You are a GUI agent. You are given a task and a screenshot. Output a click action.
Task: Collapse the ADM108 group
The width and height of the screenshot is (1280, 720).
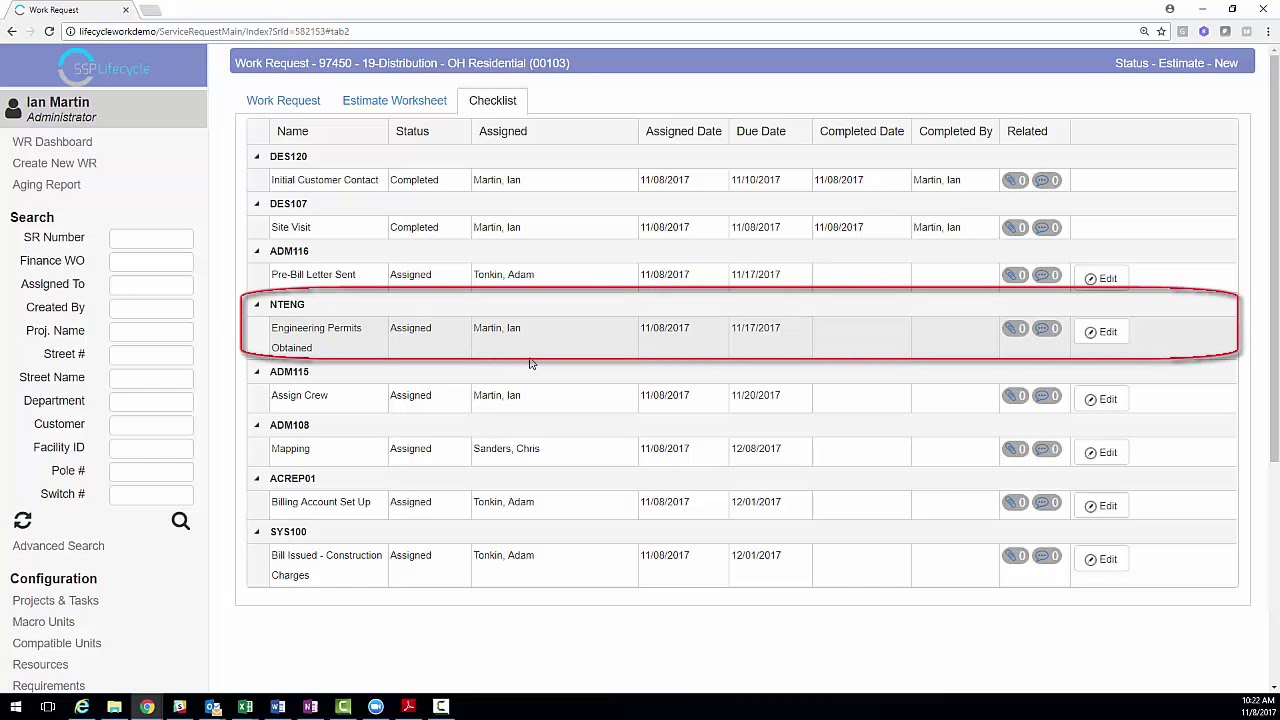[257, 425]
